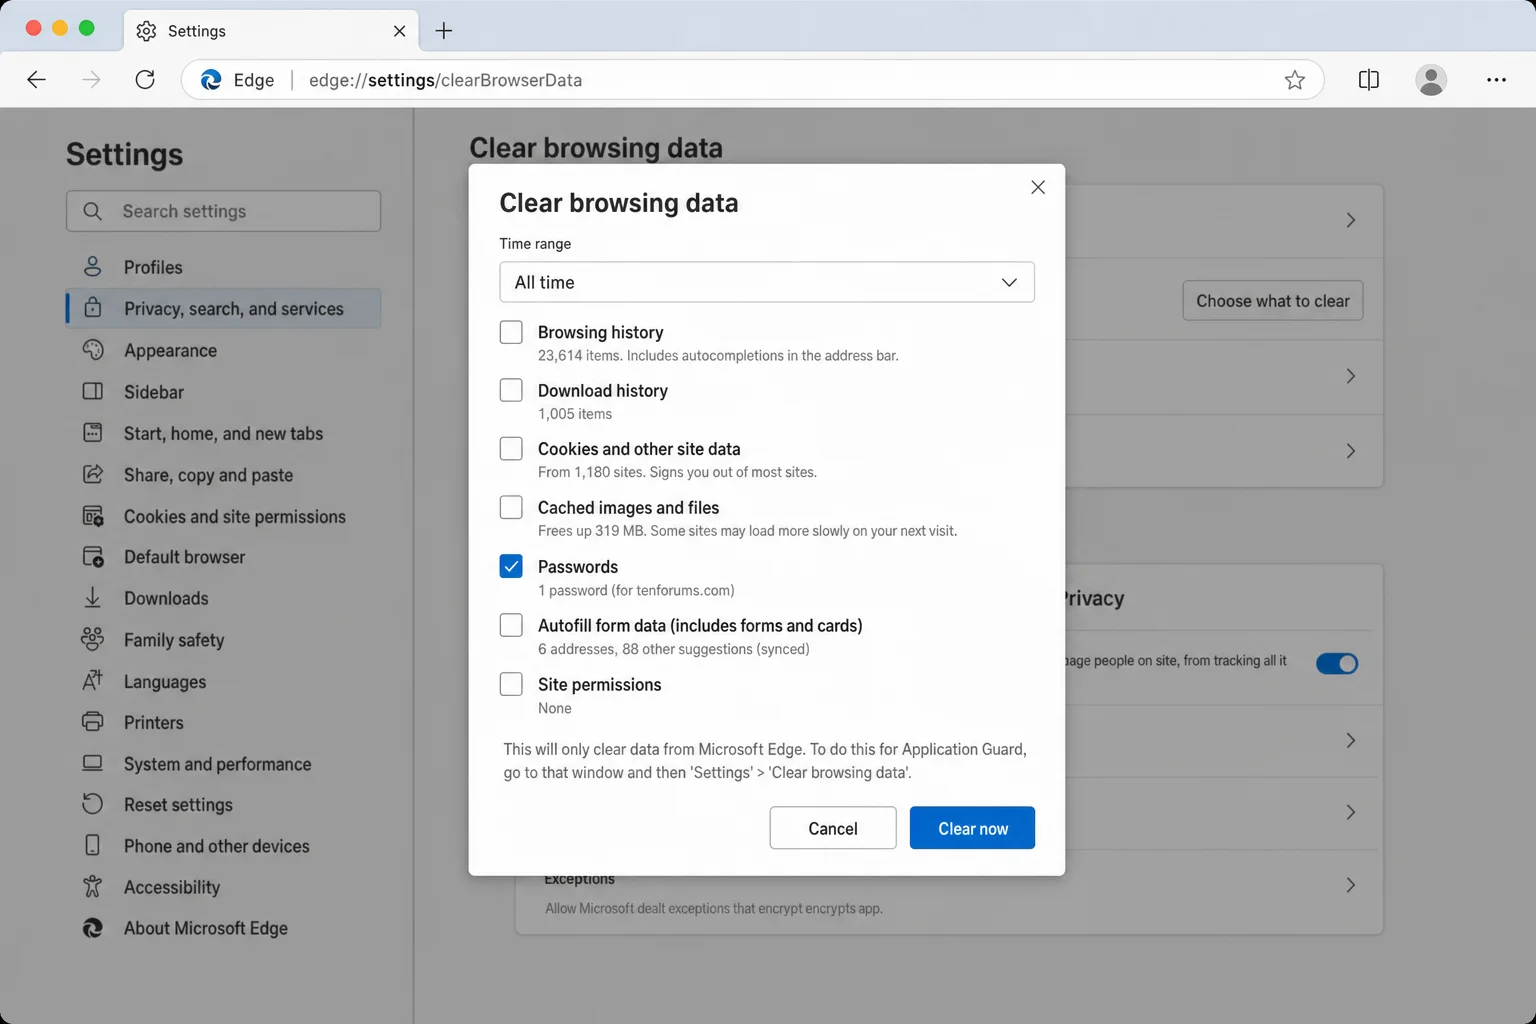Open the profile avatar icon
Image resolution: width=1536 pixels, height=1024 pixels.
click(1431, 80)
